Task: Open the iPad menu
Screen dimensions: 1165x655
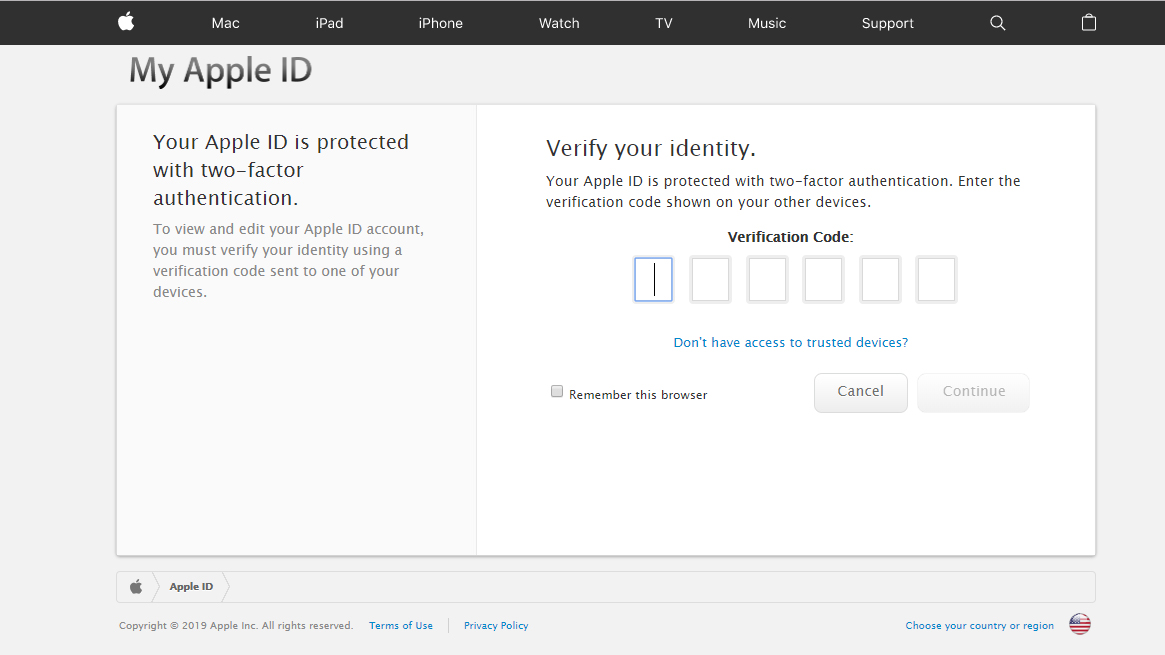Action: point(329,23)
